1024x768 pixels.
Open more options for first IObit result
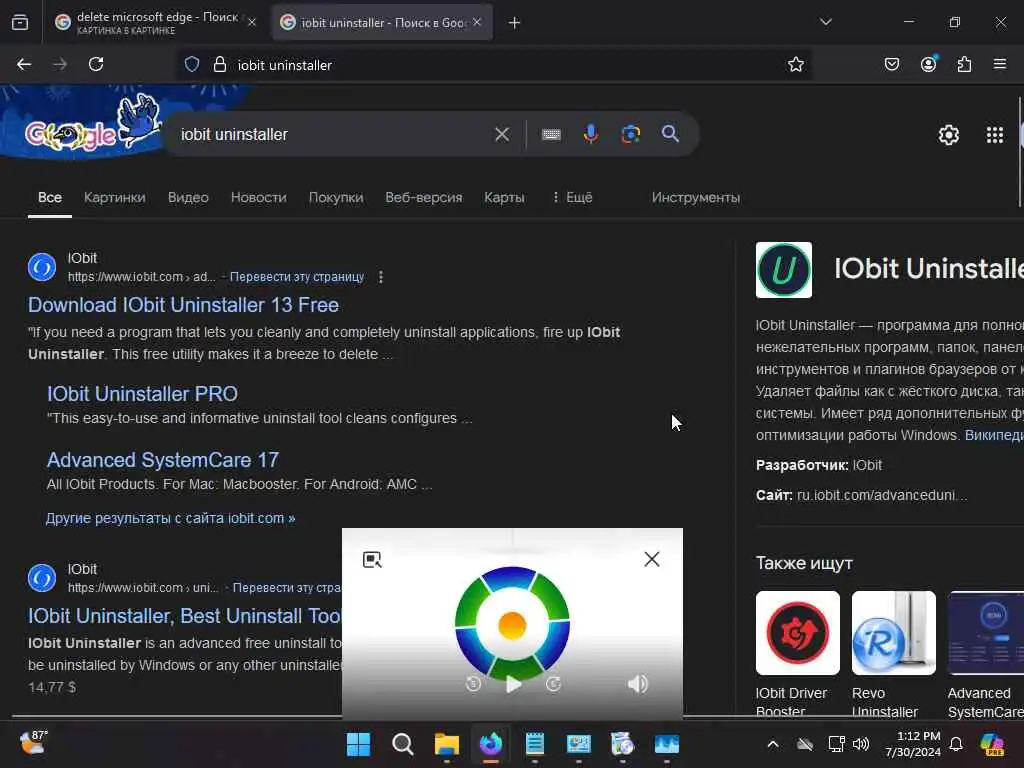[381, 277]
